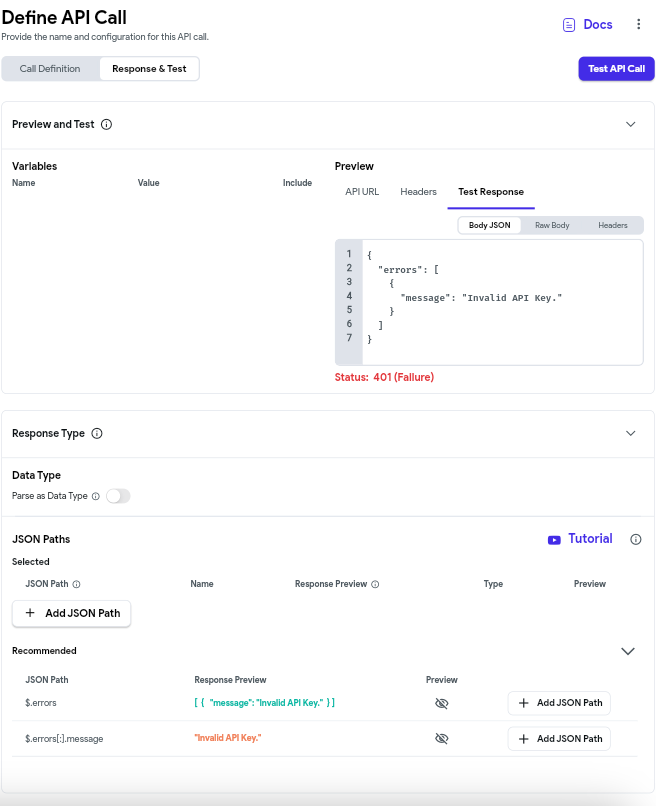This screenshot has height=806, width=656.
Task: Click the info icon right of Tutorial
Action: point(636,539)
